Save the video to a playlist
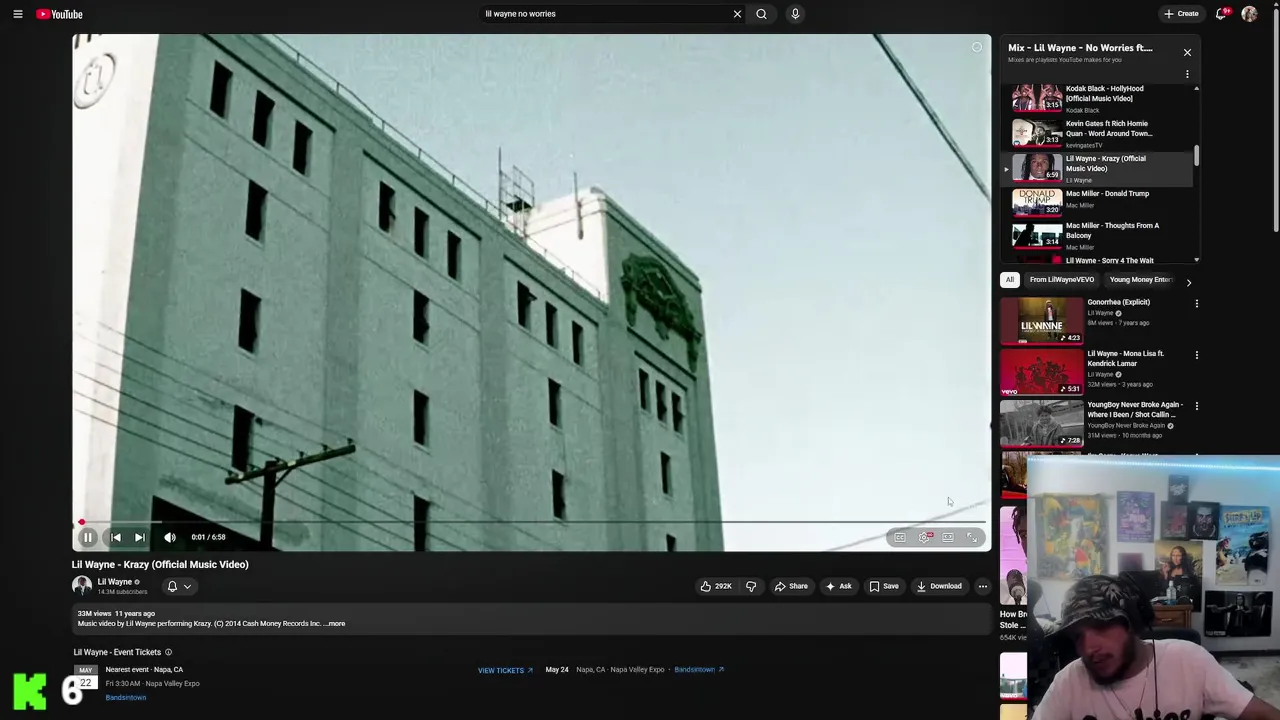The image size is (1280, 720). click(884, 586)
